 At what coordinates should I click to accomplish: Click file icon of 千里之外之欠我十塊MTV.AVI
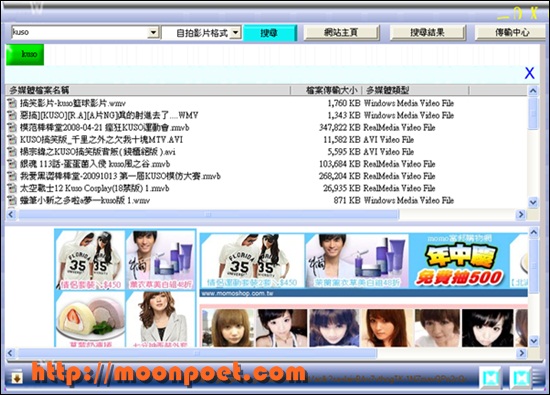(12, 140)
